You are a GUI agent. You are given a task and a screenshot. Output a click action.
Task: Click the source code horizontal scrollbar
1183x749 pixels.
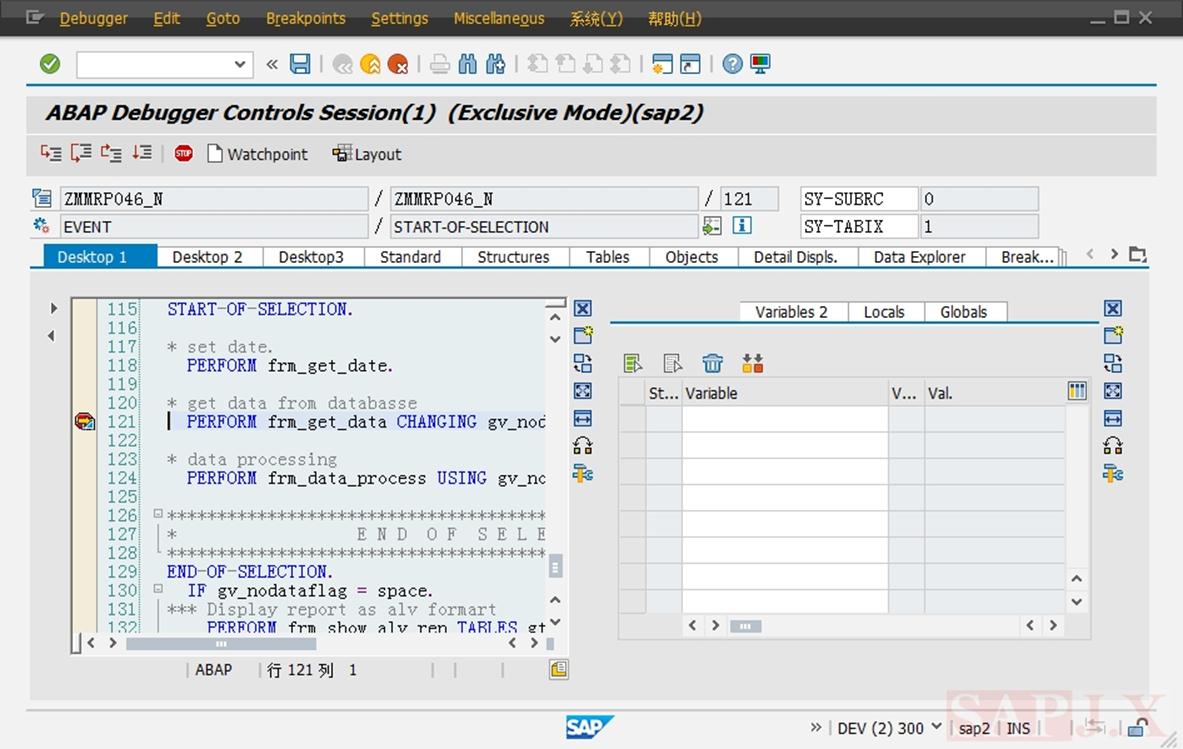point(221,643)
